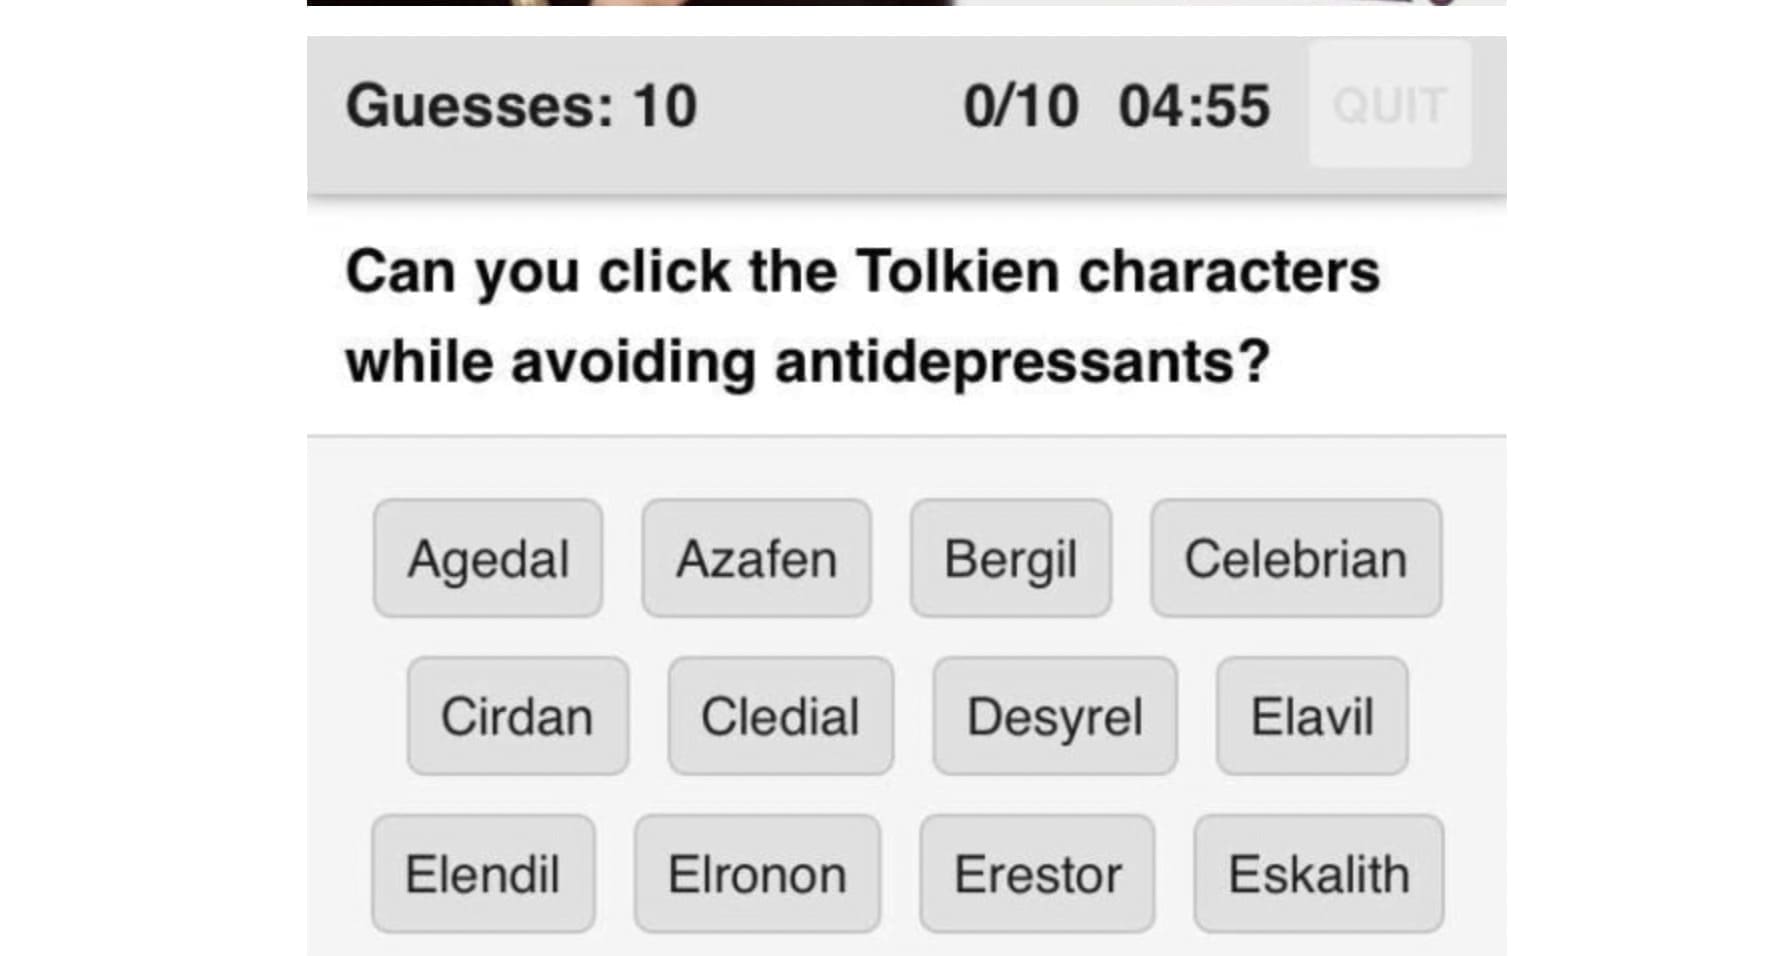Select the Cledial answer
The height and width of the screenshot is (956, 1786).
[x=780, y=716]
